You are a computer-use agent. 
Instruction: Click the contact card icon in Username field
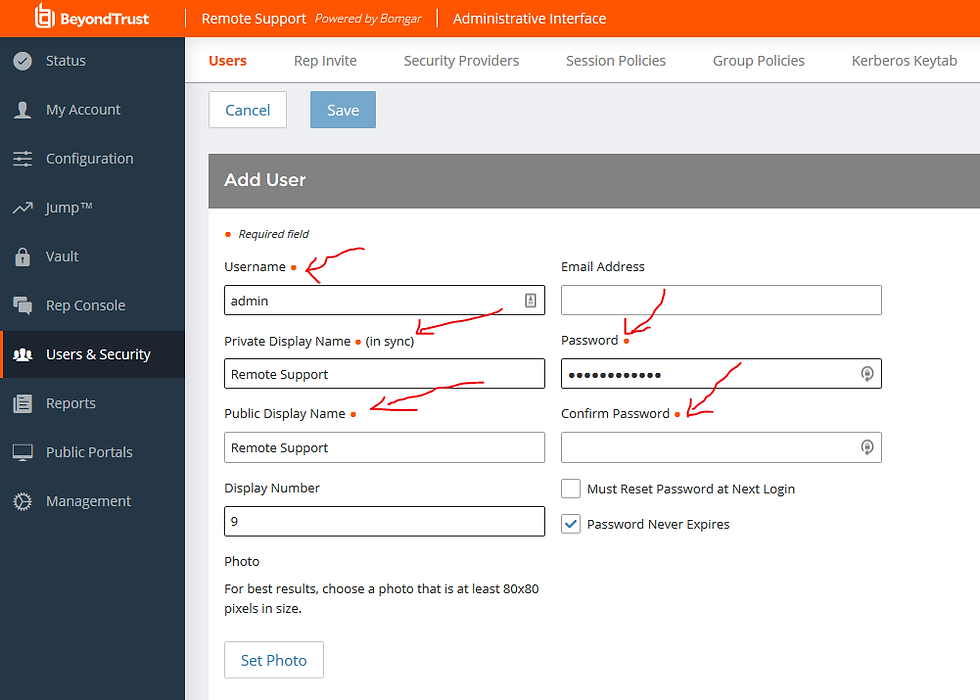(530, 301)
